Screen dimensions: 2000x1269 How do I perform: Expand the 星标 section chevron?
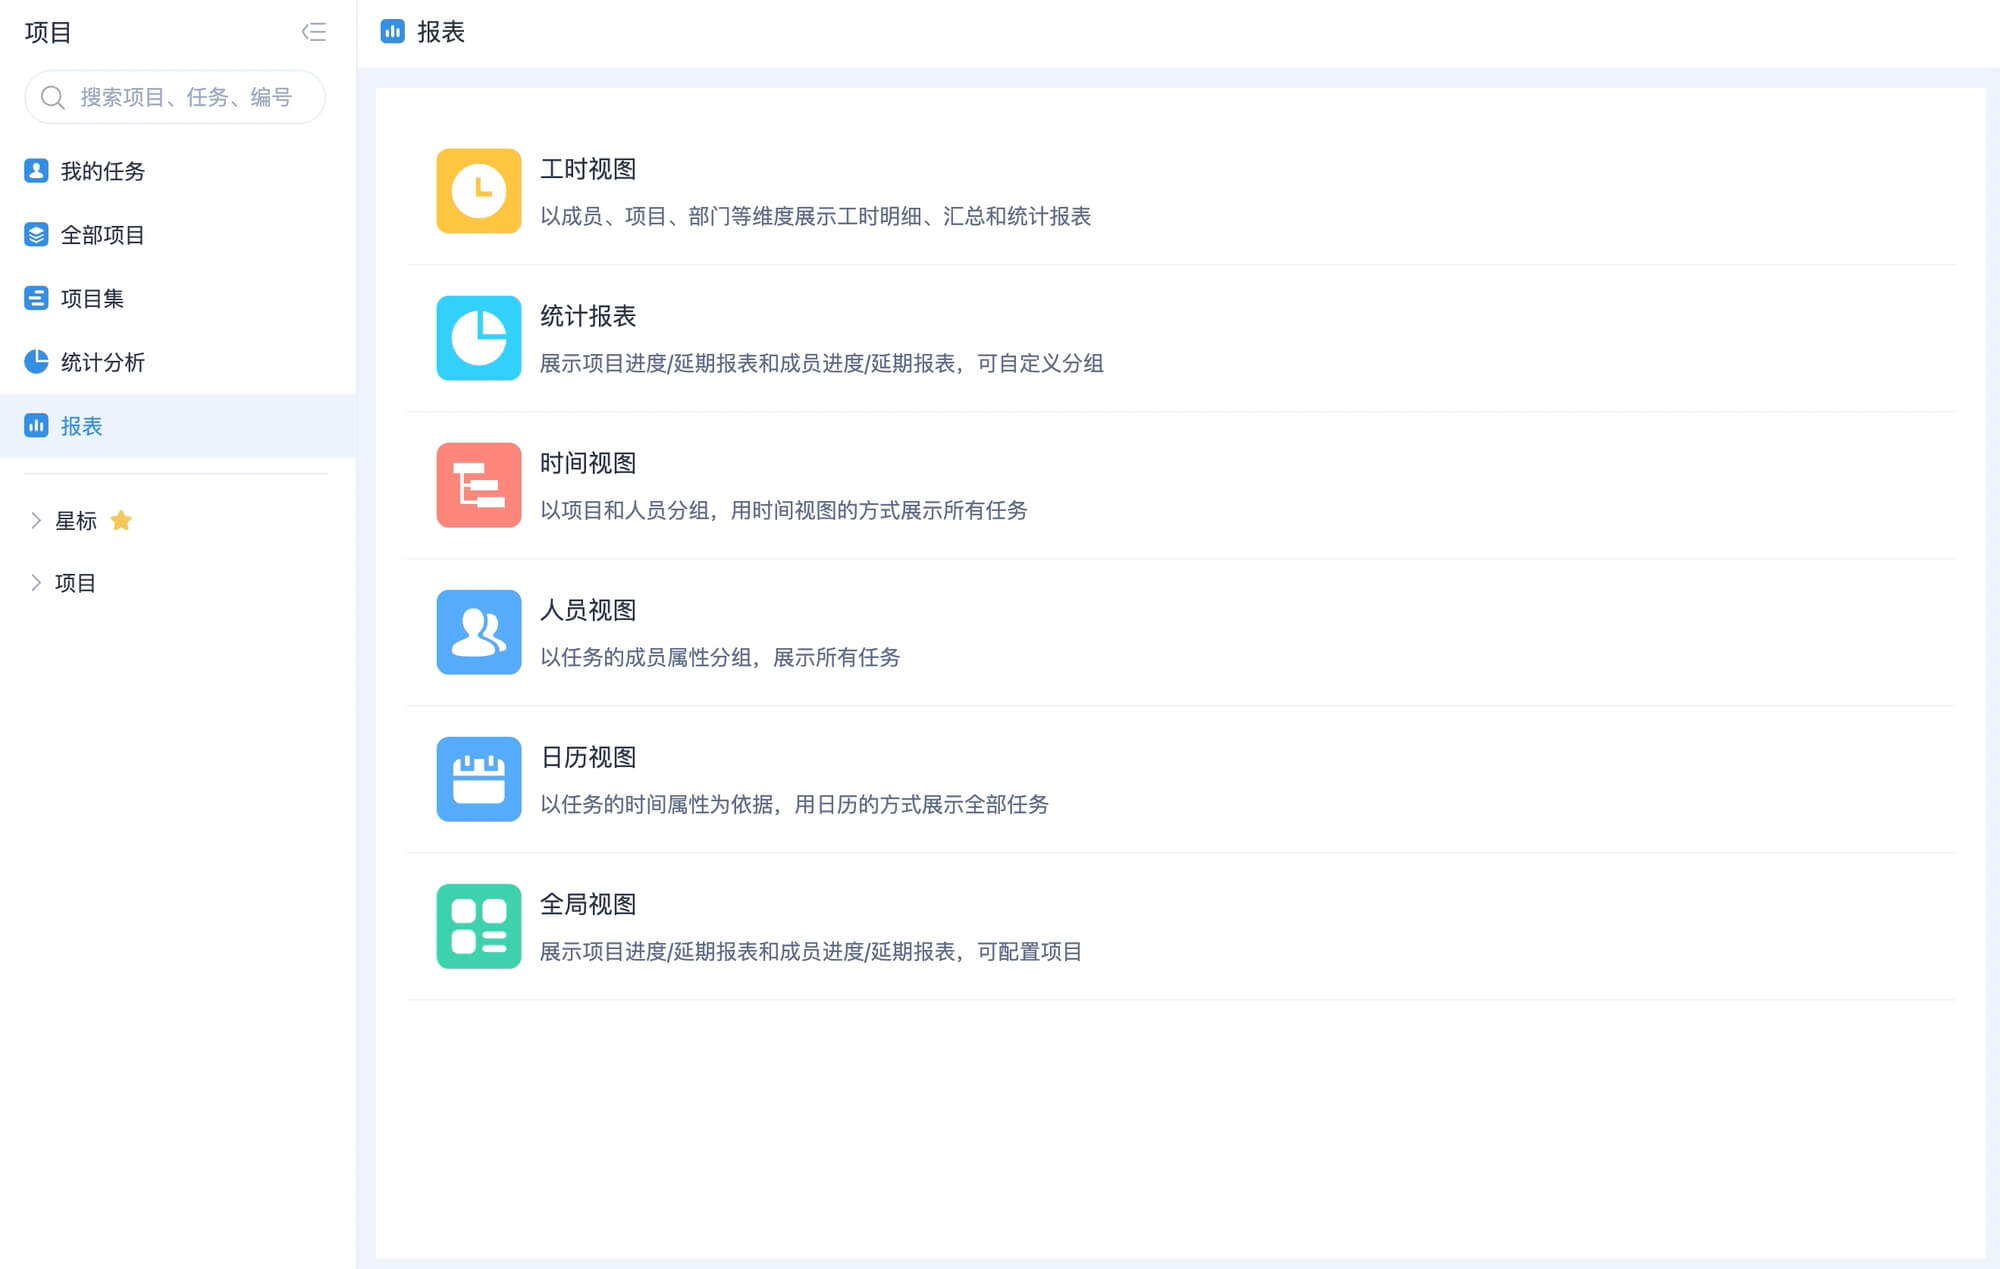click(36, 520)
